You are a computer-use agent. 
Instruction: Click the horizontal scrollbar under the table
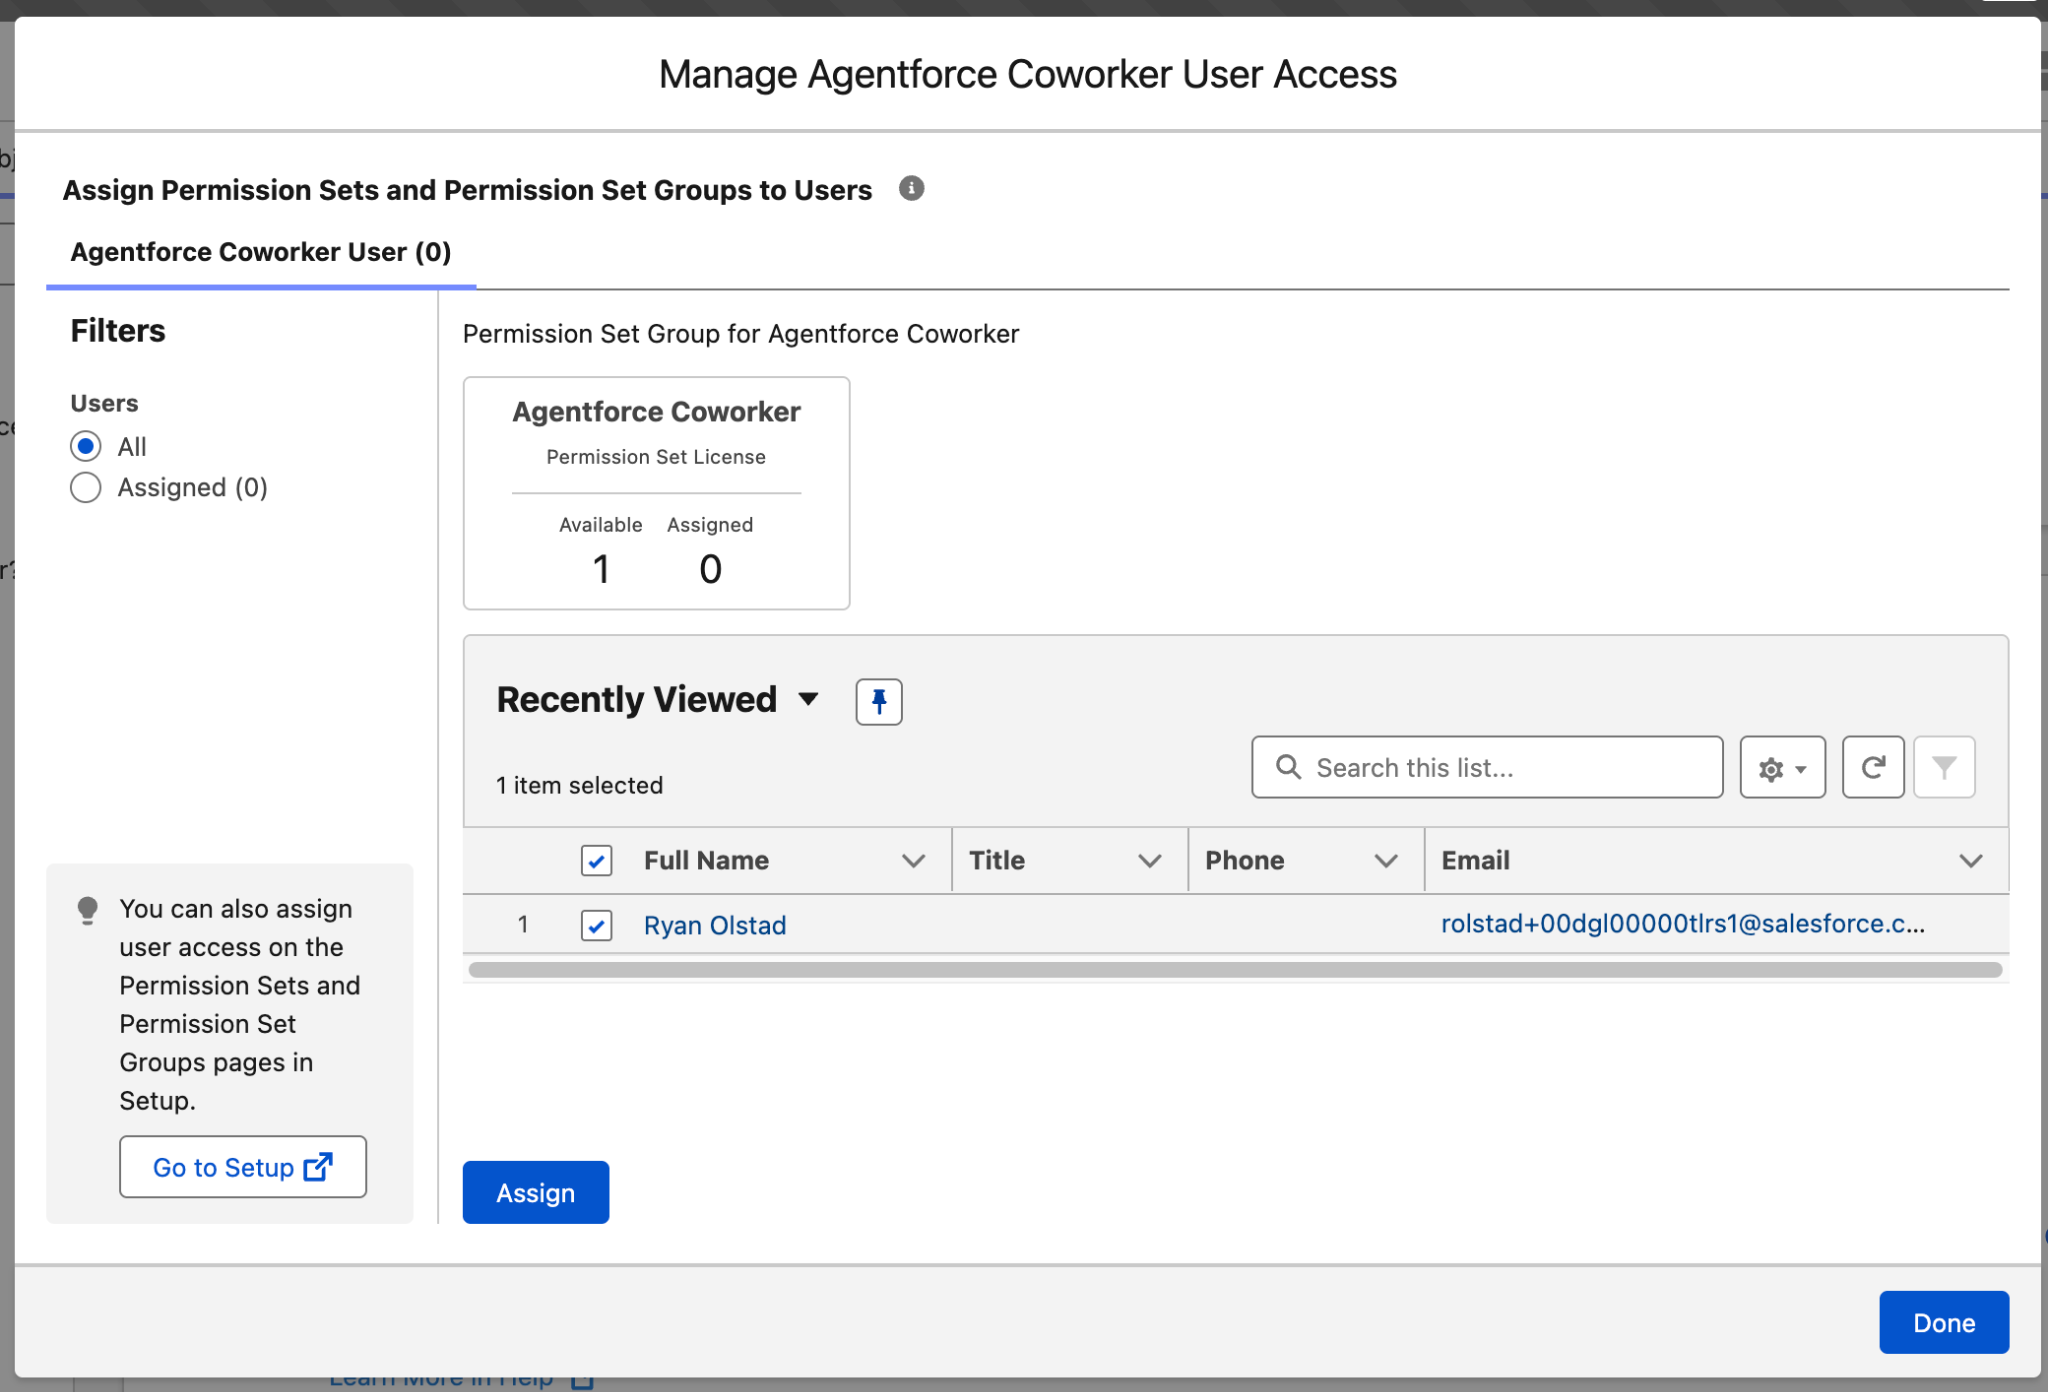[1235, 970]
